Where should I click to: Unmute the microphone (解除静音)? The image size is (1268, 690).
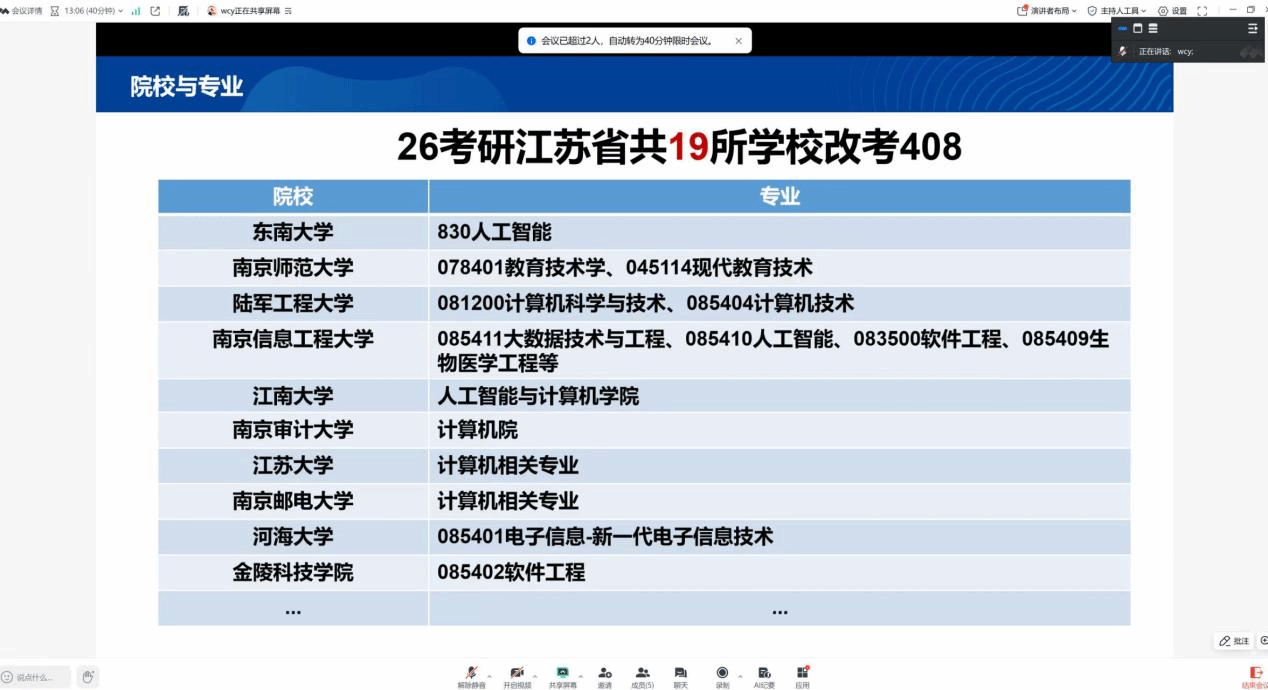coord(471,674)
